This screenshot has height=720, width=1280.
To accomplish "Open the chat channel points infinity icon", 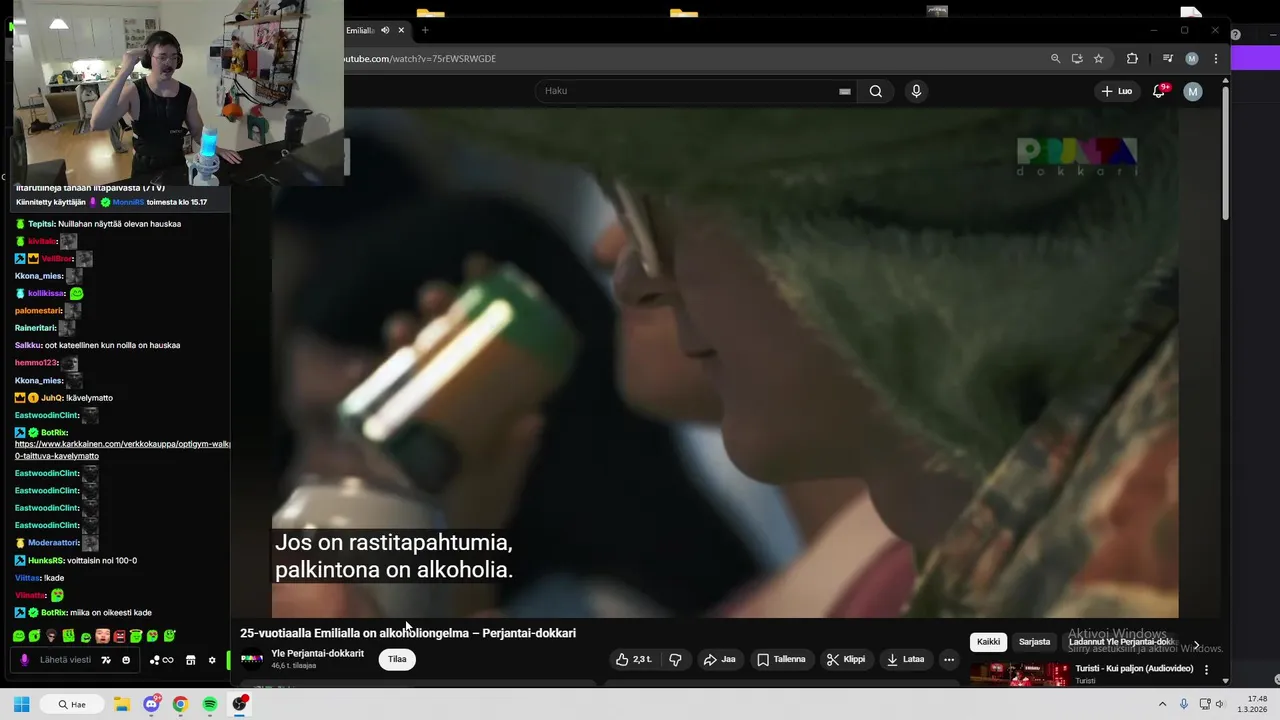I will point(161,660).
